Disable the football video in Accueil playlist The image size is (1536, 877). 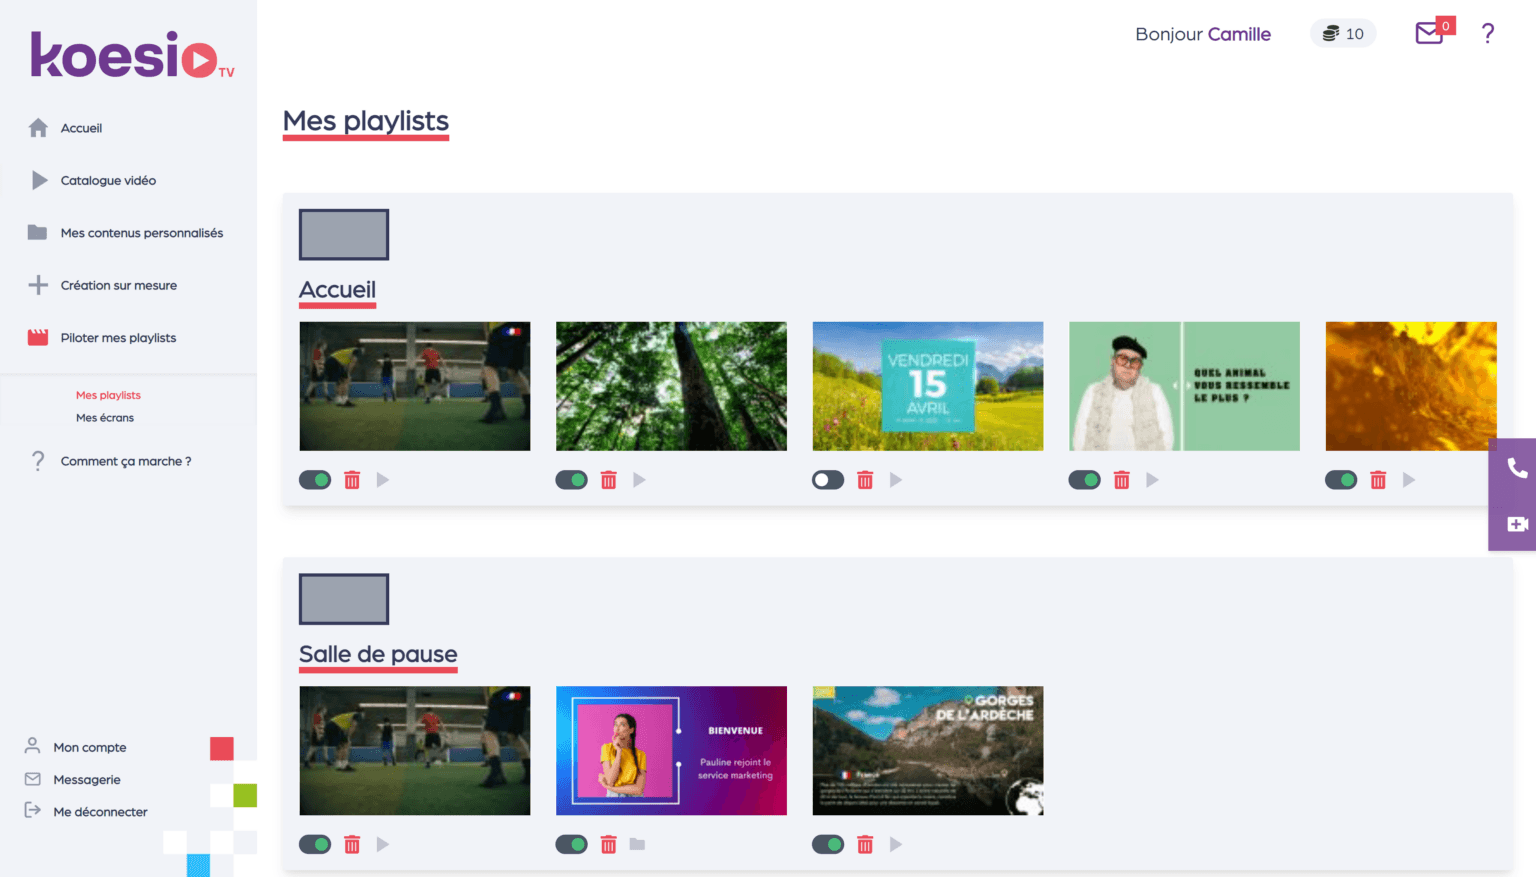314,480
